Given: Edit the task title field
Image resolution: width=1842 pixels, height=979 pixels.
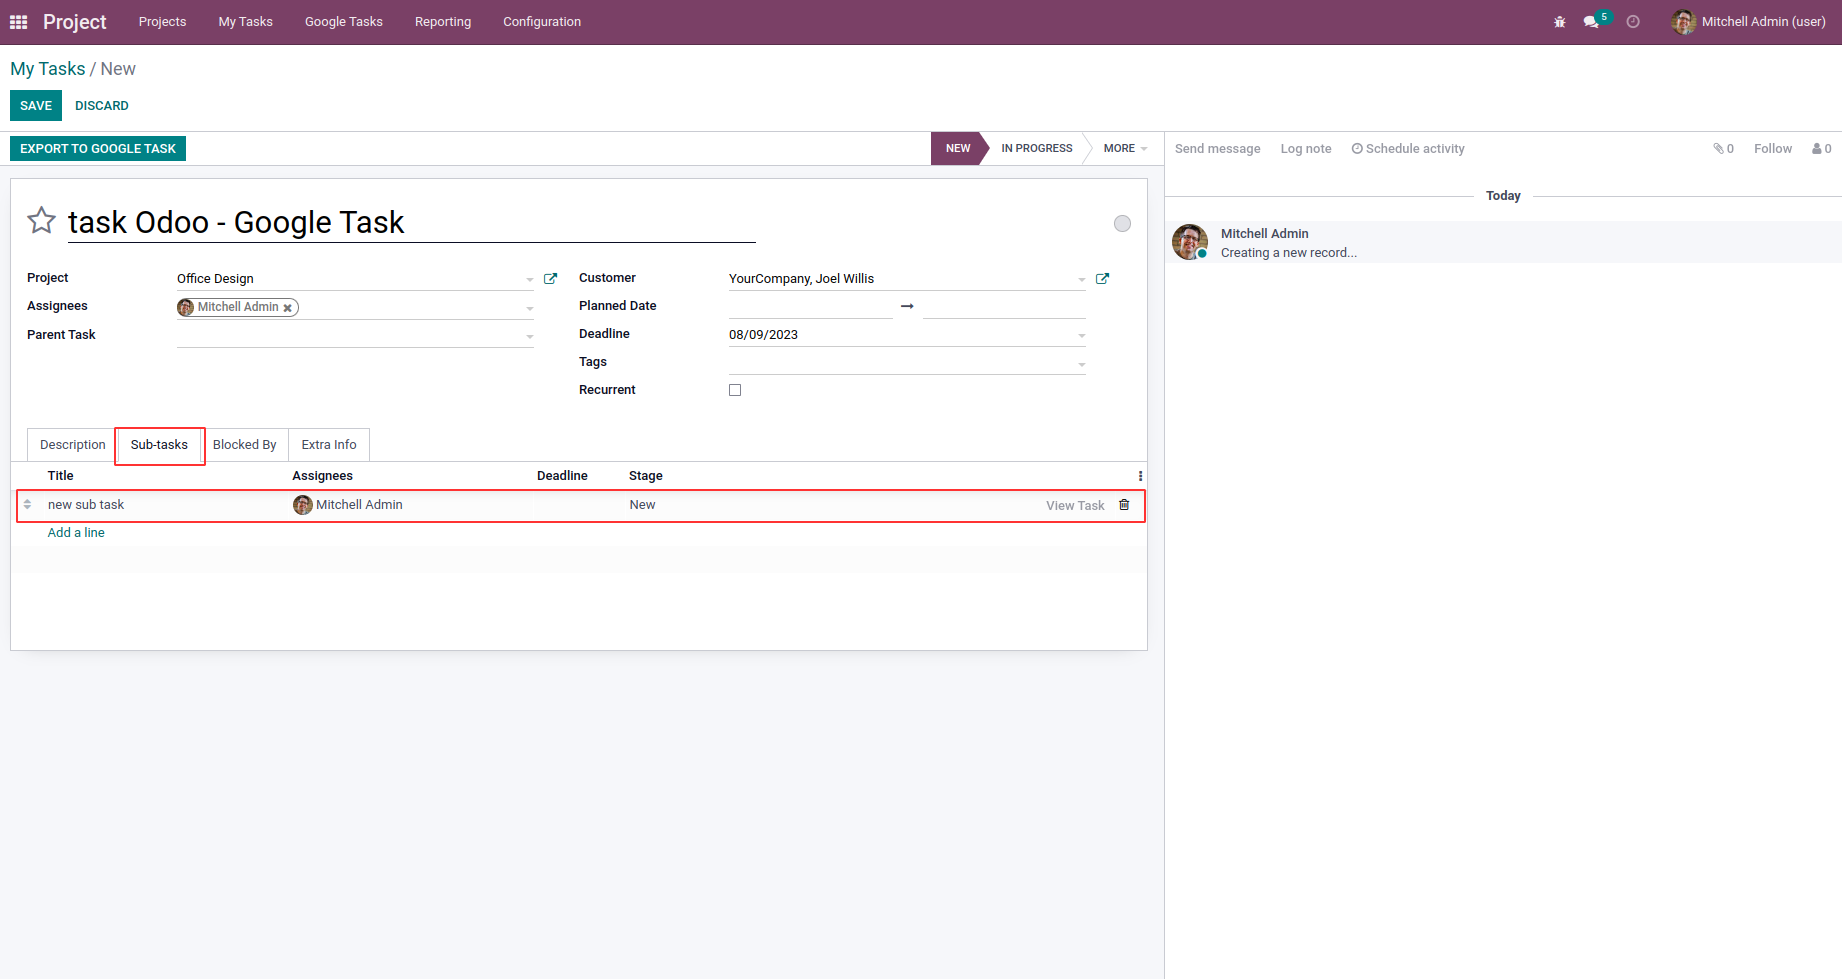Looking at the screenshot, I should [x=411, y=222].
